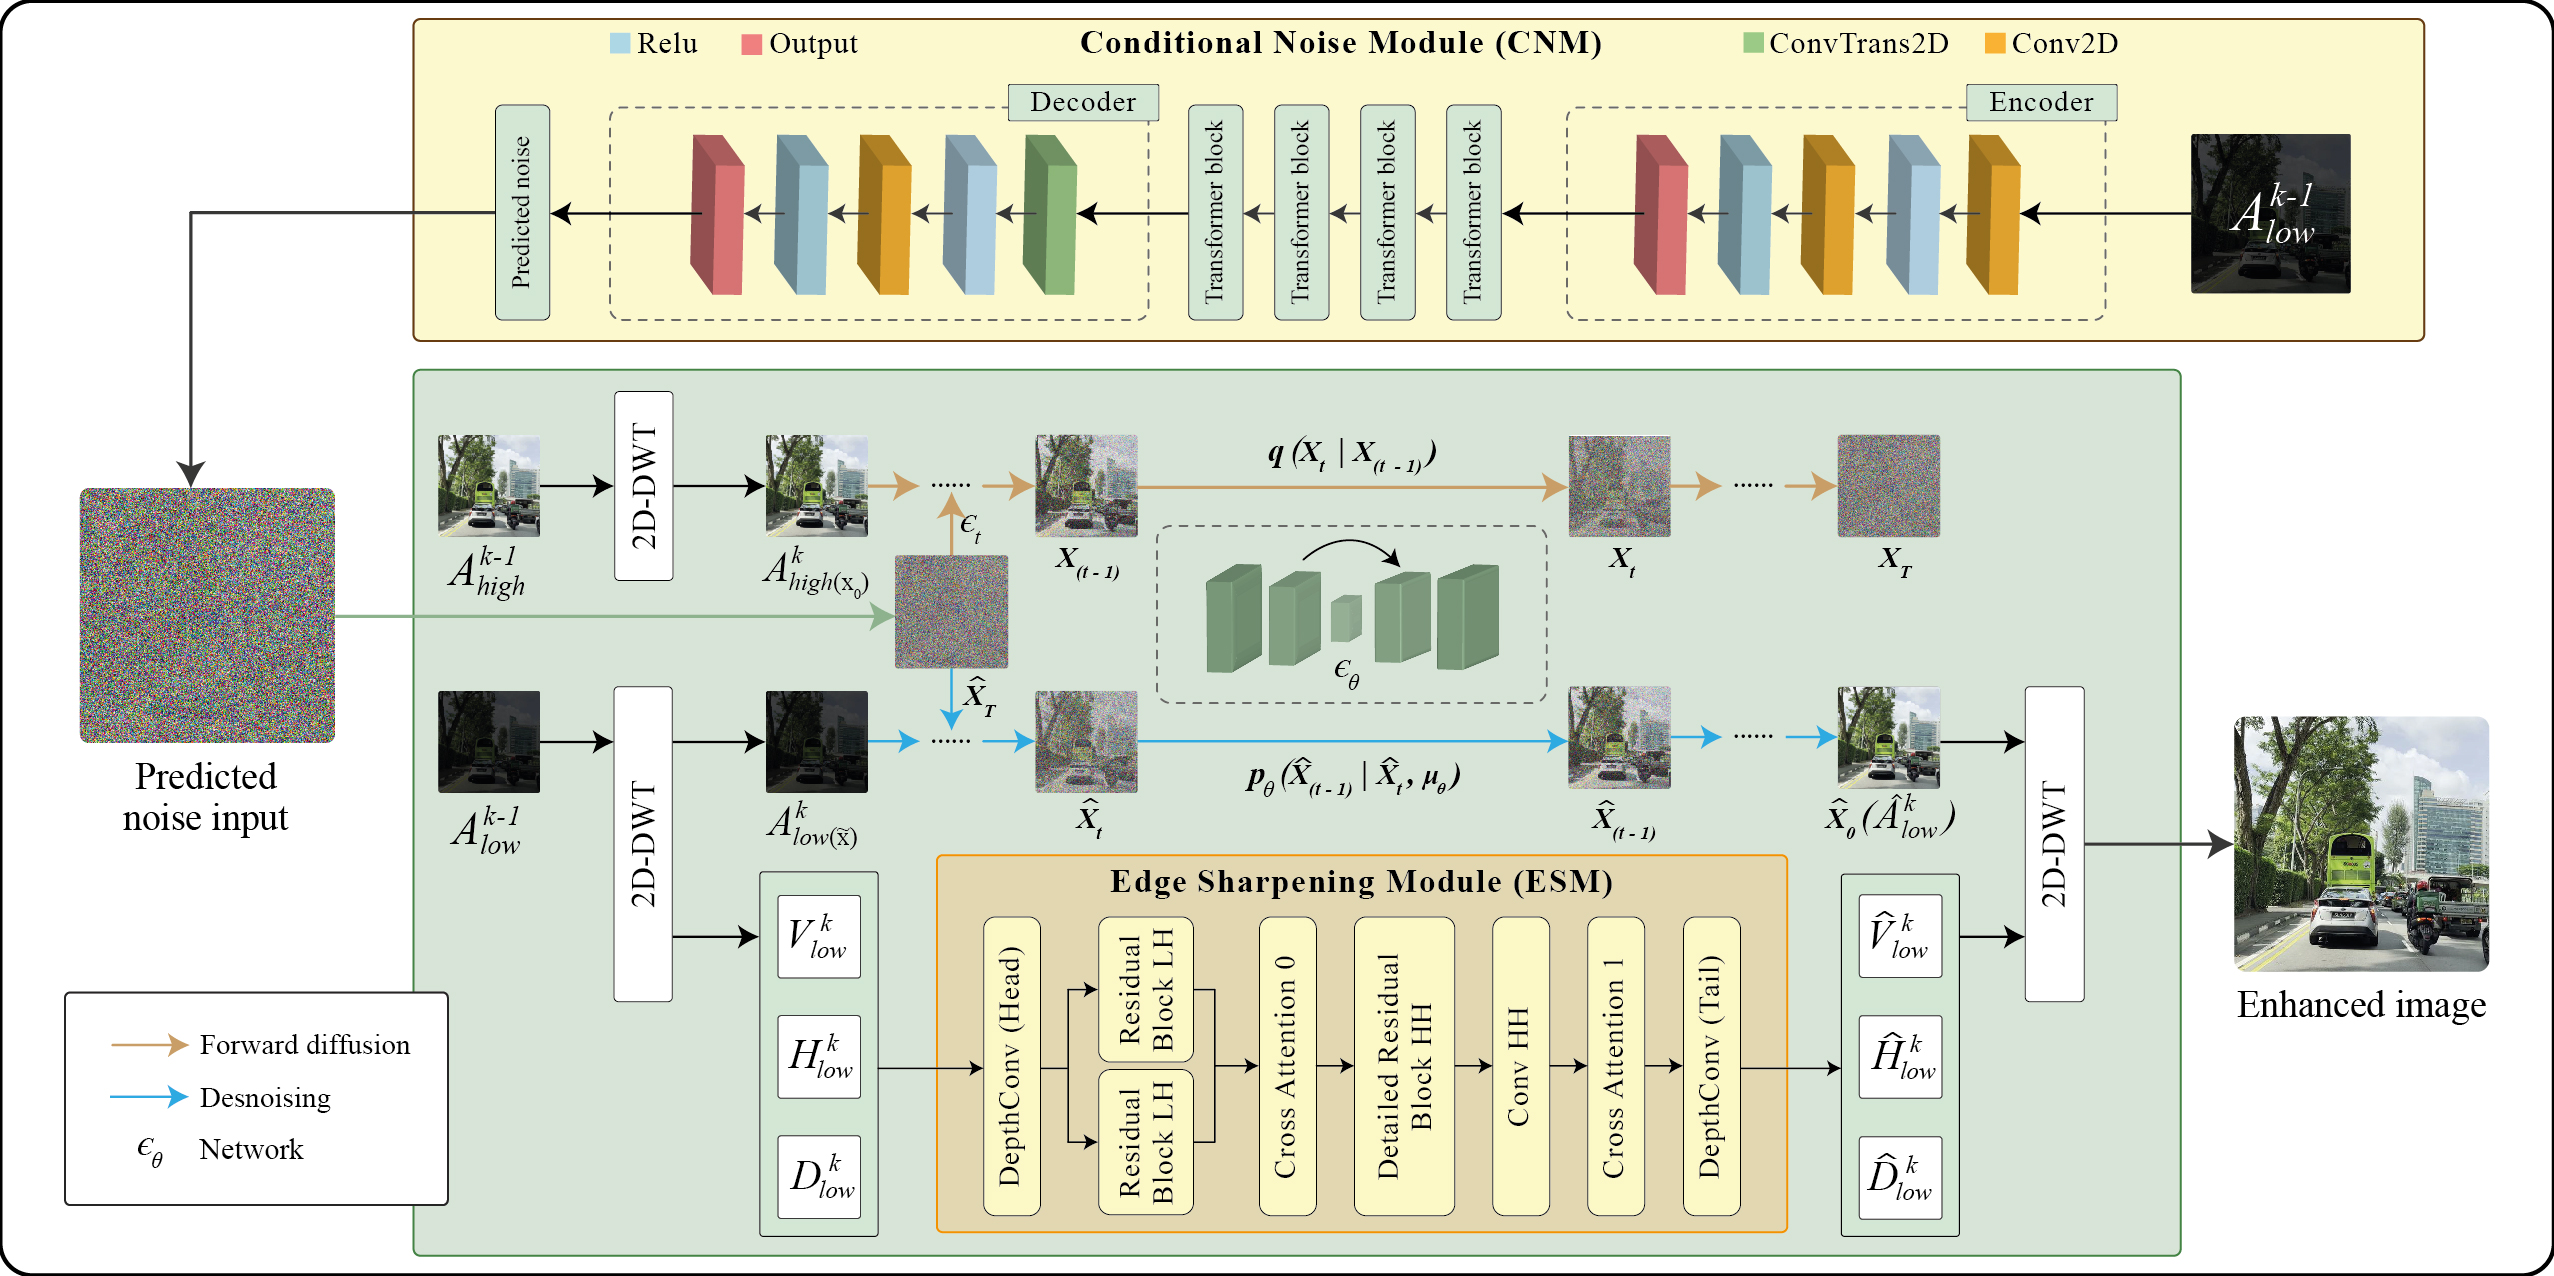The width and height of the screenshot is (2554, 1276).
Task: Click the Encoder label box
Action: (2040, 102)
